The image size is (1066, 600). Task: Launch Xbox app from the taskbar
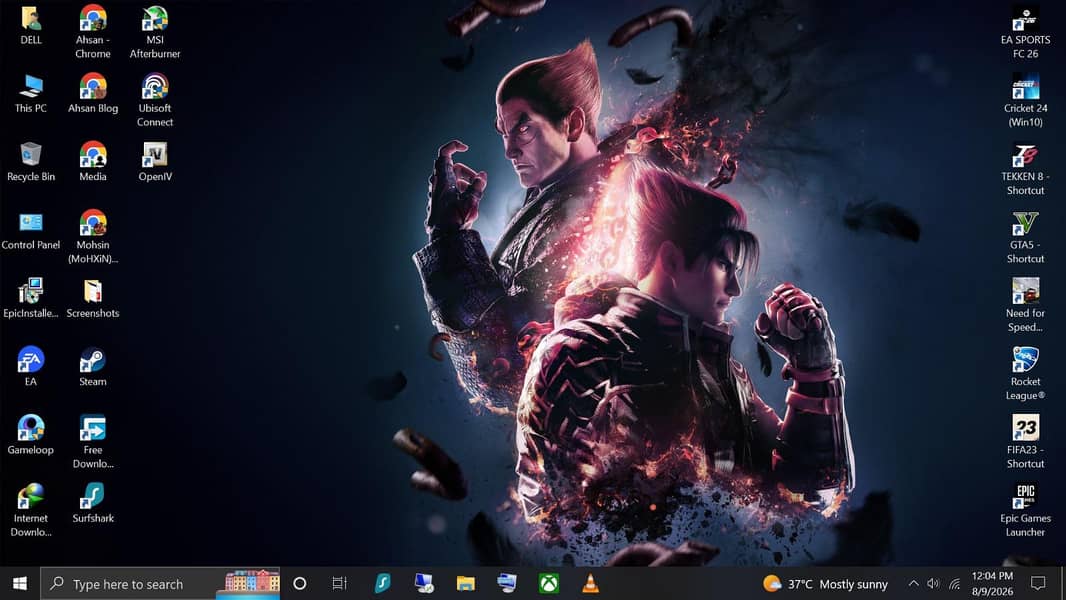click(549, 584)
